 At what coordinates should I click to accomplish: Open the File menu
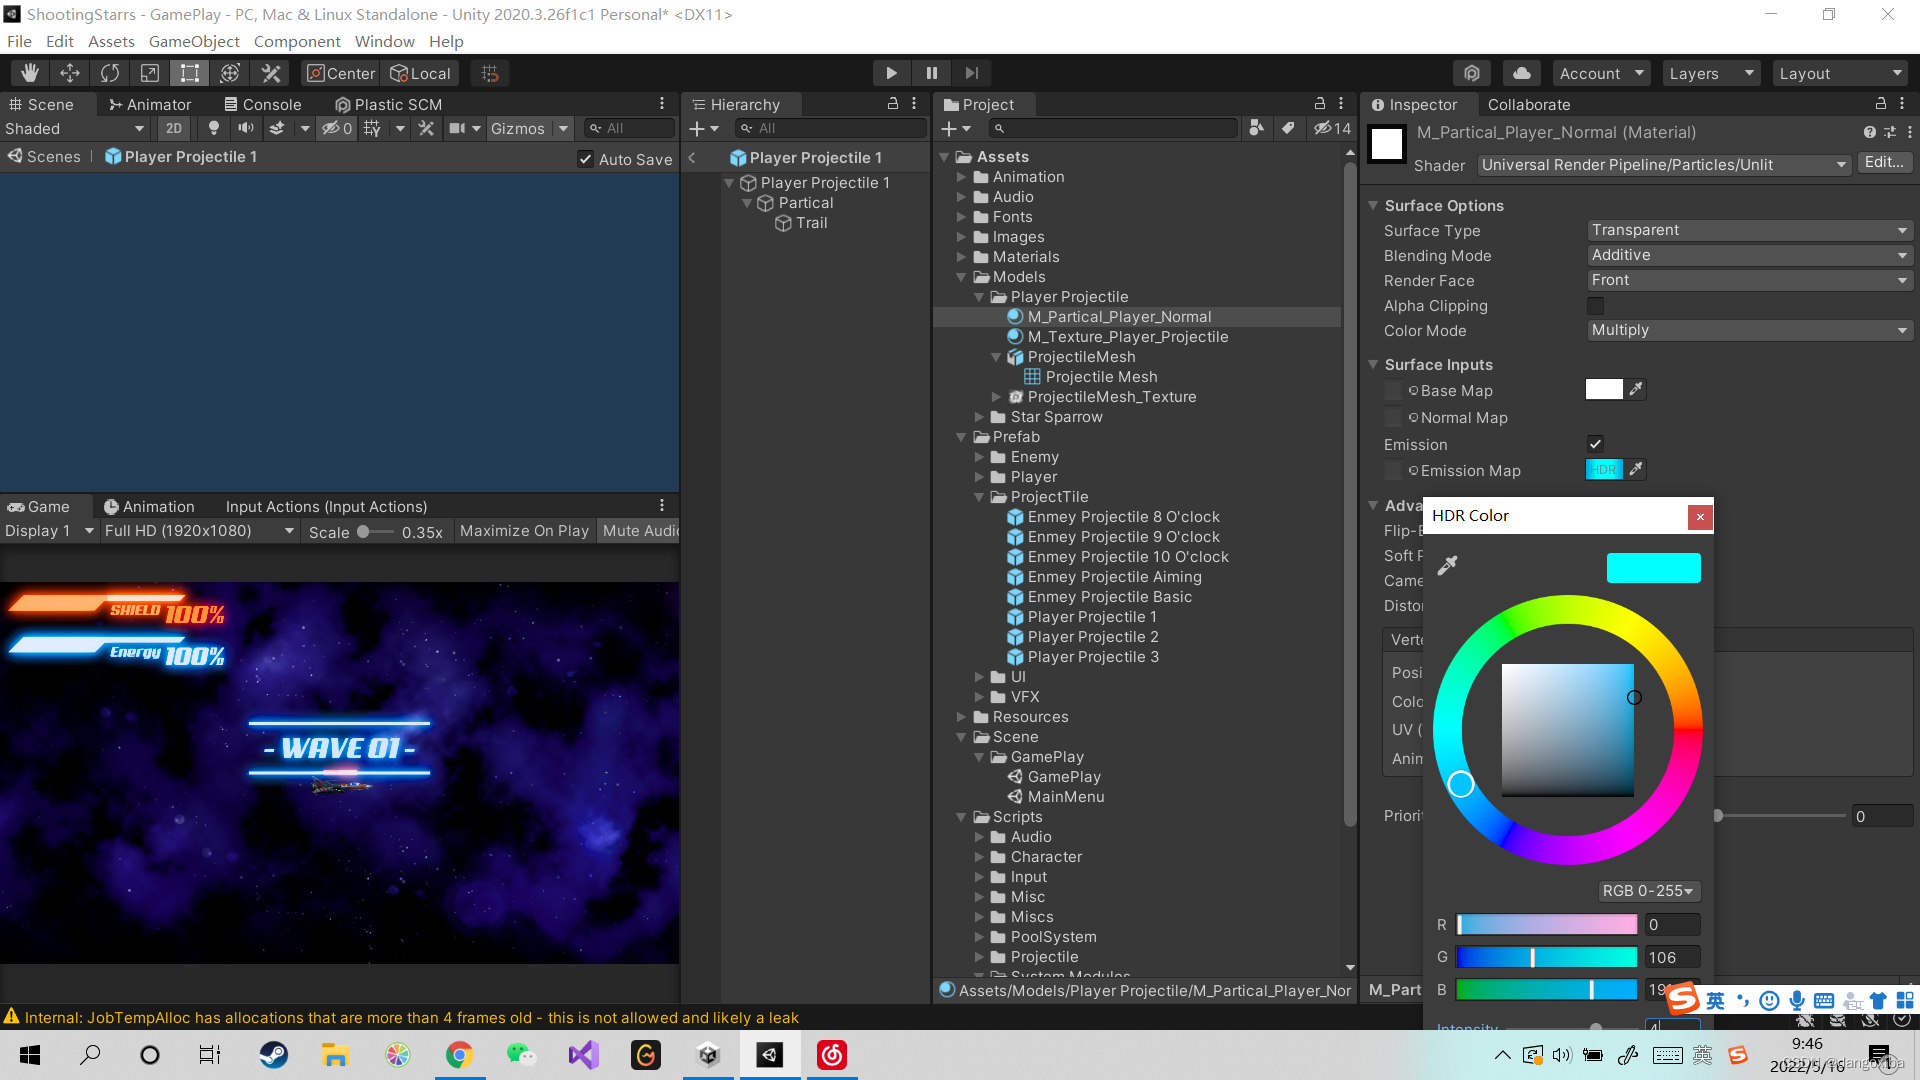pyautogui.click(x=19, y=41)
